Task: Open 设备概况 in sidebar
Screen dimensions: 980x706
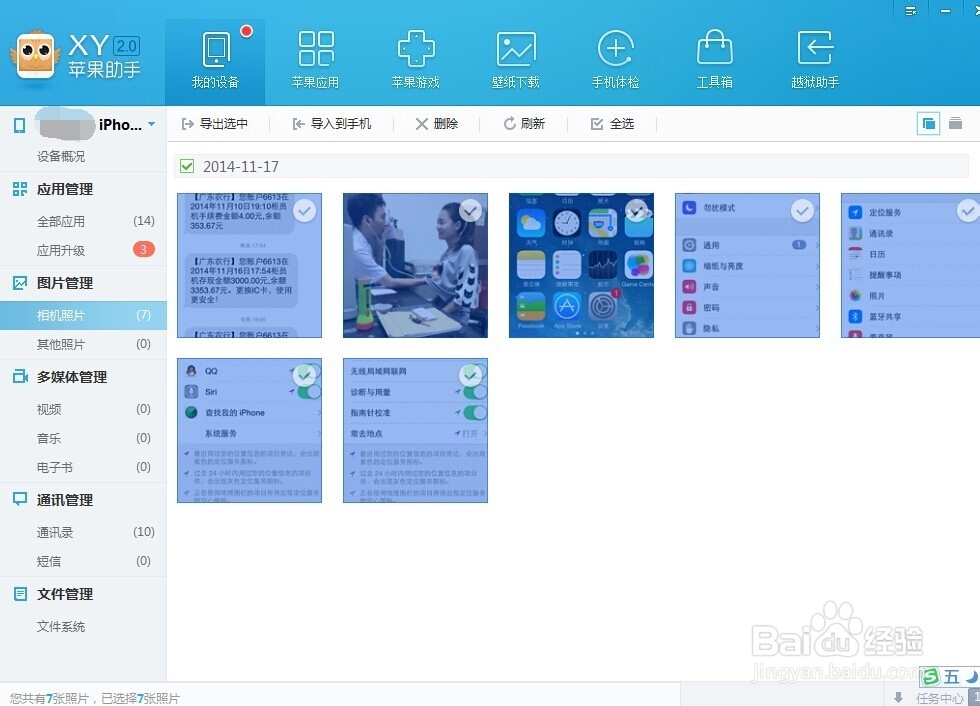Action: 61,156
